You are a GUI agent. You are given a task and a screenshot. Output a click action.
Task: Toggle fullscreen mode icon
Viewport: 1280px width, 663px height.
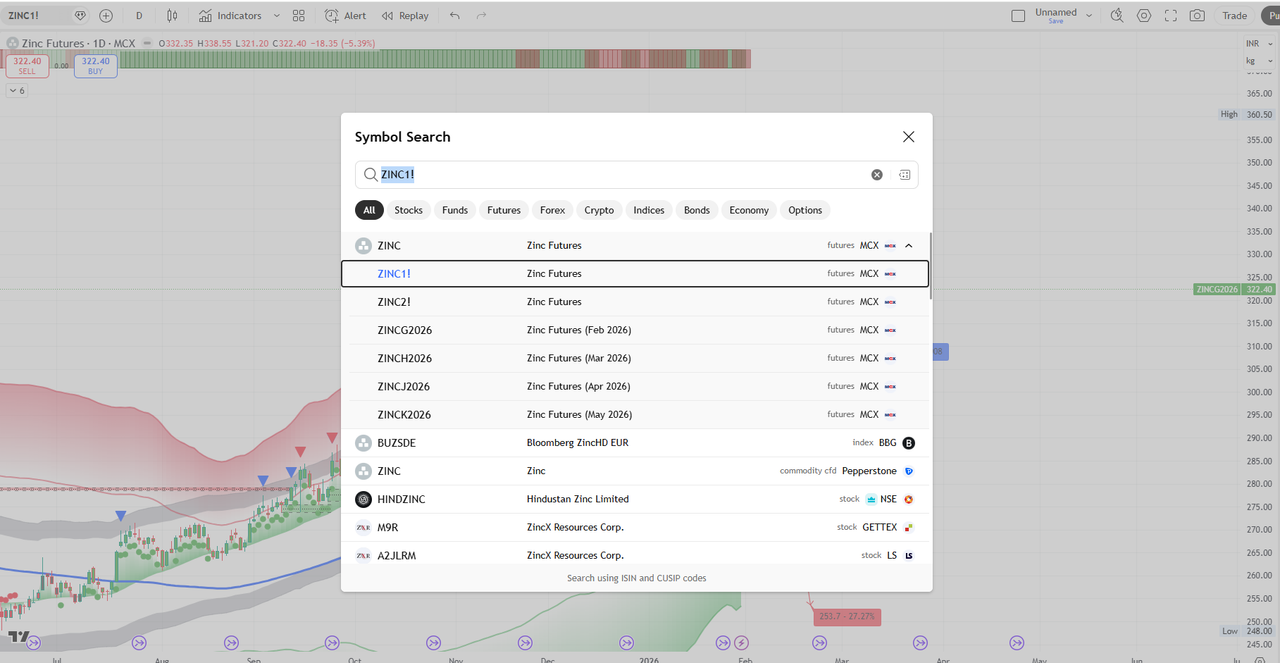1170,15
